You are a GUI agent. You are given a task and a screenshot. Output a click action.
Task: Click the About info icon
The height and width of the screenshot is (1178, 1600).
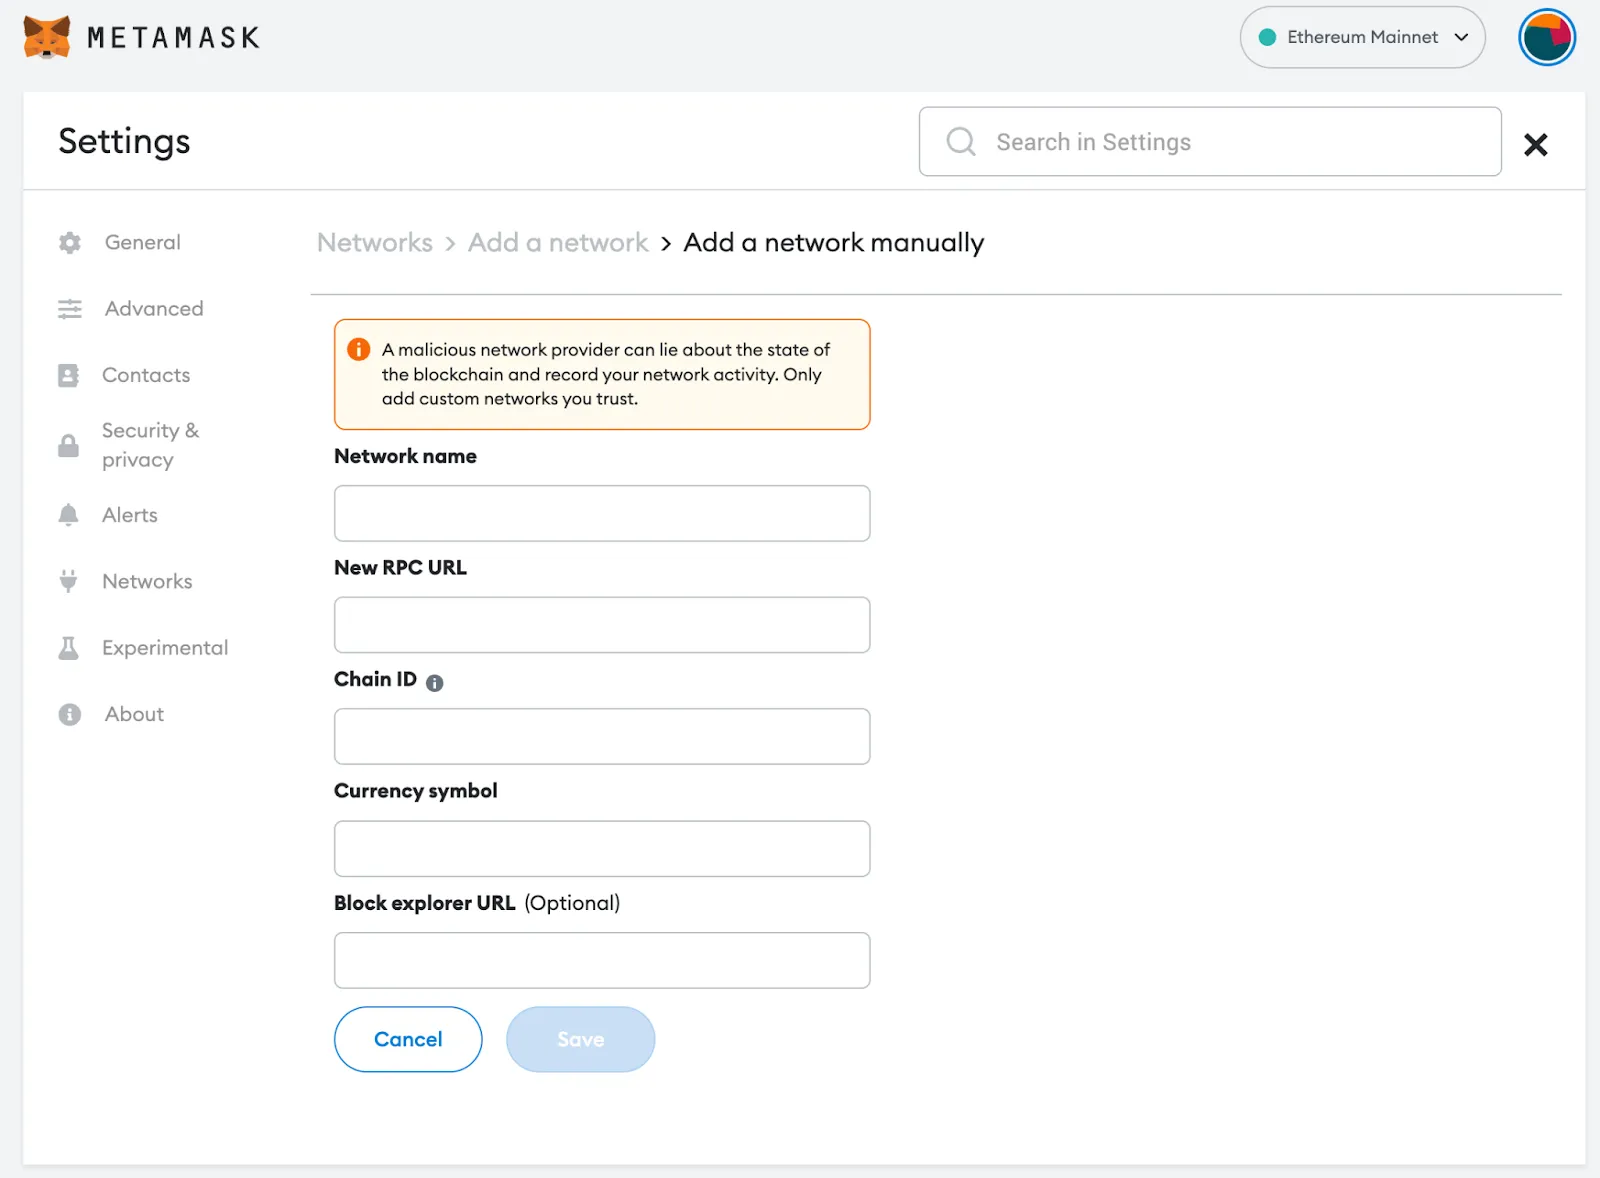point(69,714)
